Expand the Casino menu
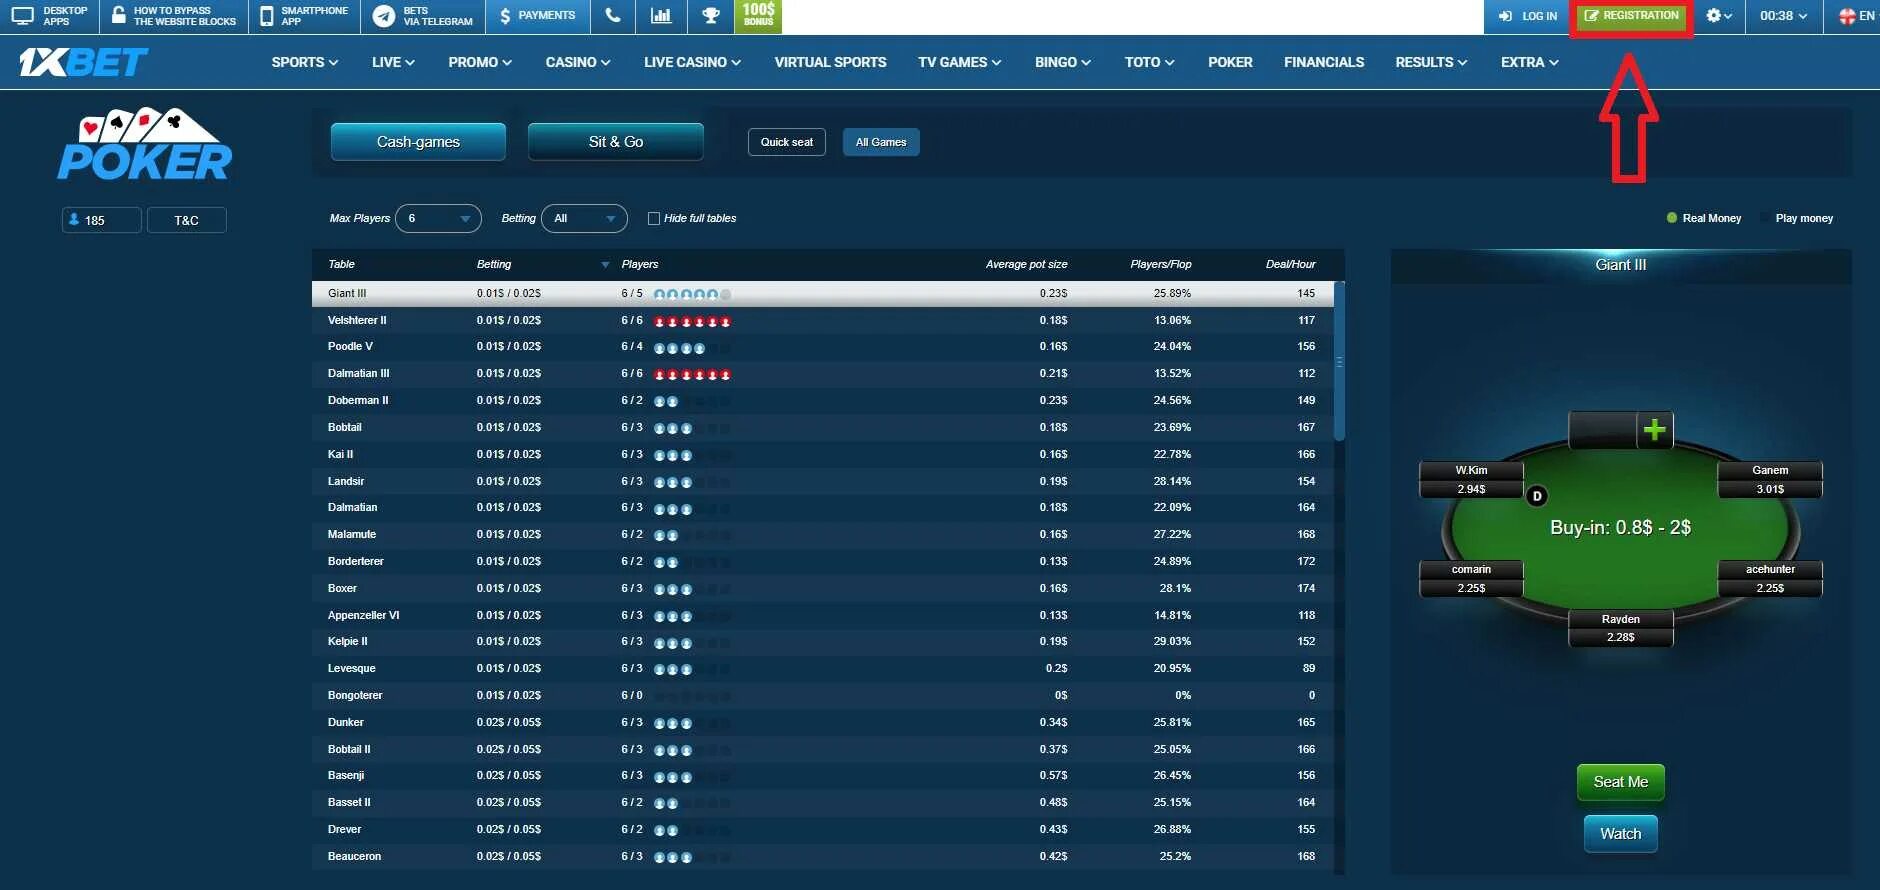The image size is (1880, 890). (x=578, y=62)
